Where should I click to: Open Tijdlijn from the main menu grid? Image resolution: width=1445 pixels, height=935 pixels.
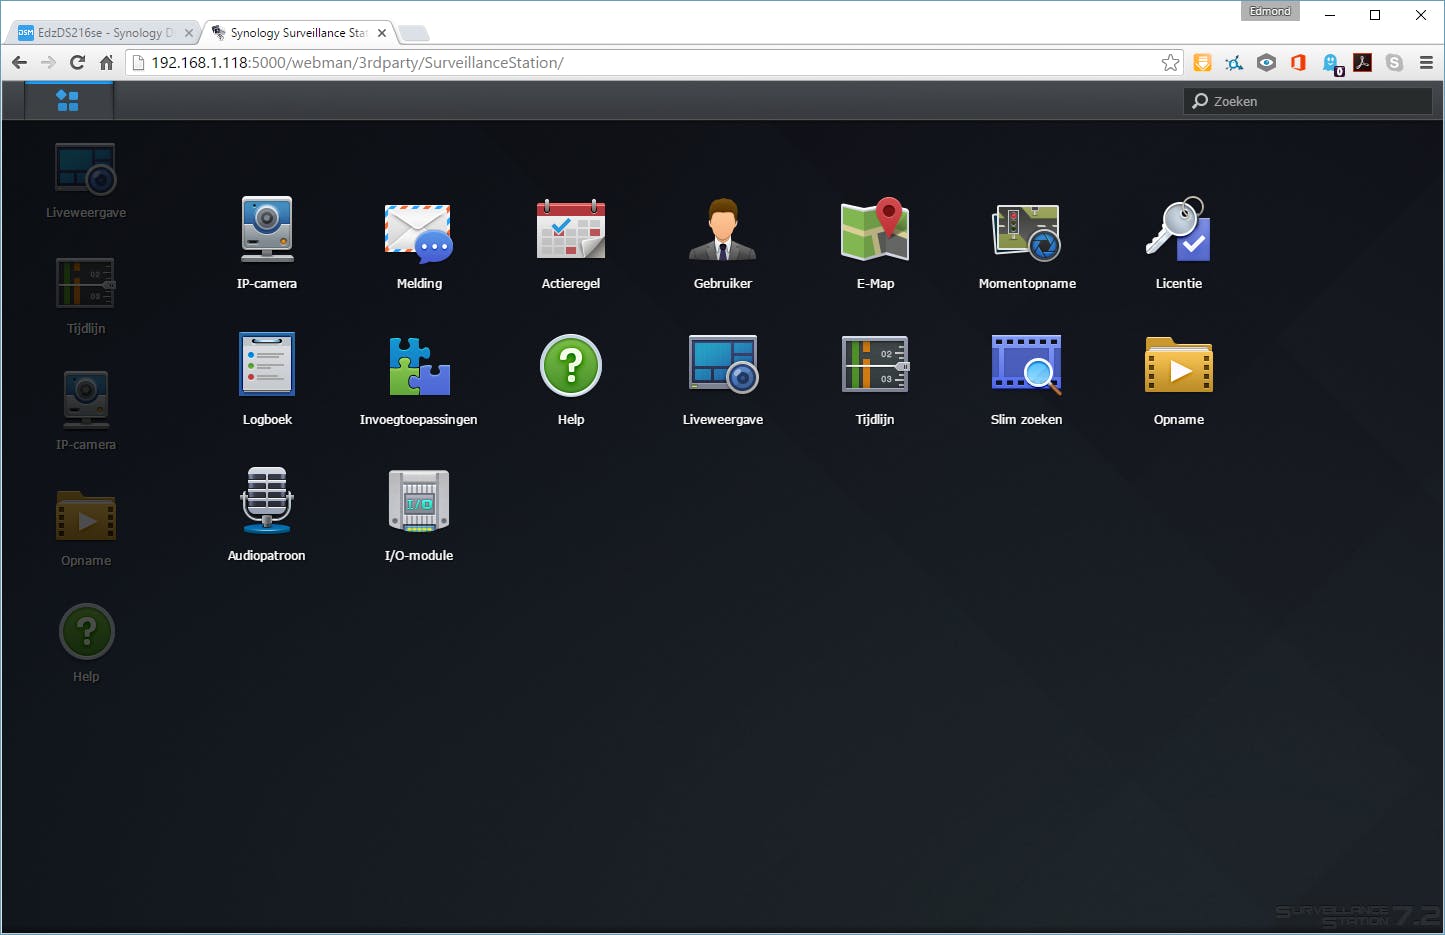[875, 364]
